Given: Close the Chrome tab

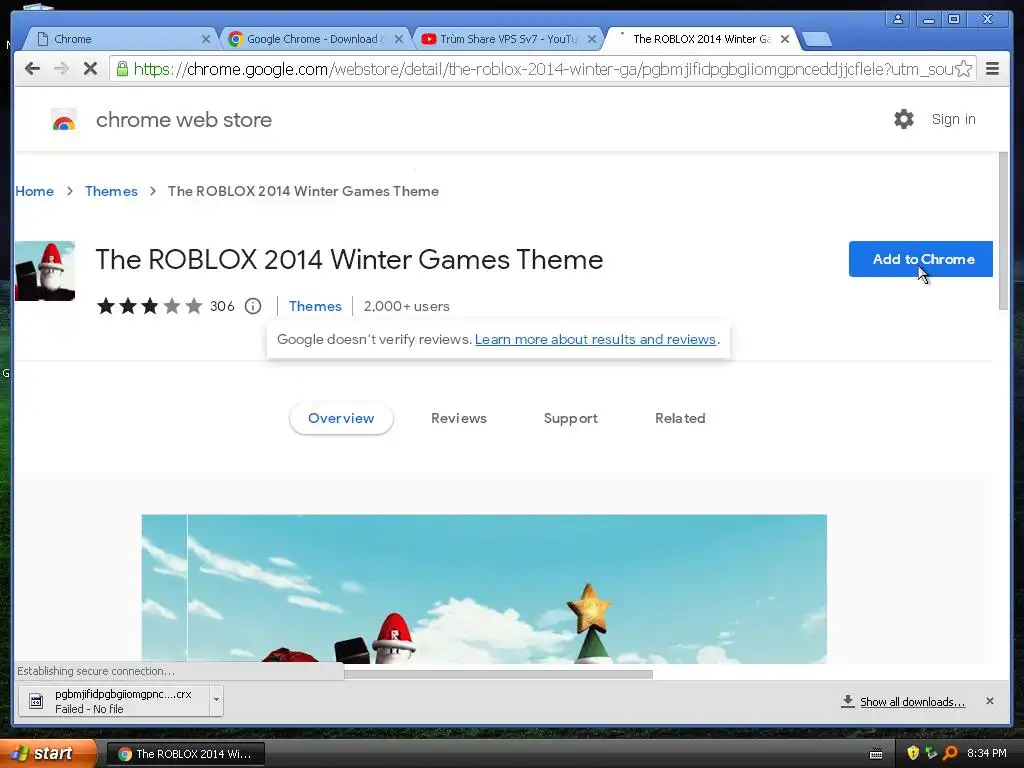Looking at the screenshot, I should (x=206, y=39).
